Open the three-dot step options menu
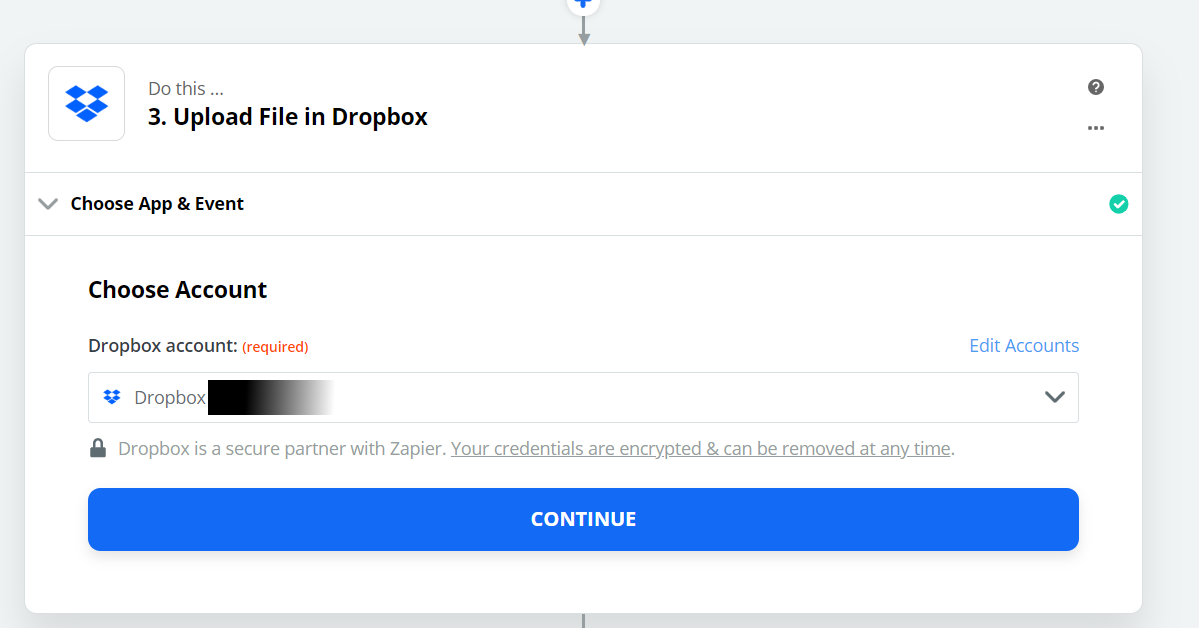 [1096, 128]
